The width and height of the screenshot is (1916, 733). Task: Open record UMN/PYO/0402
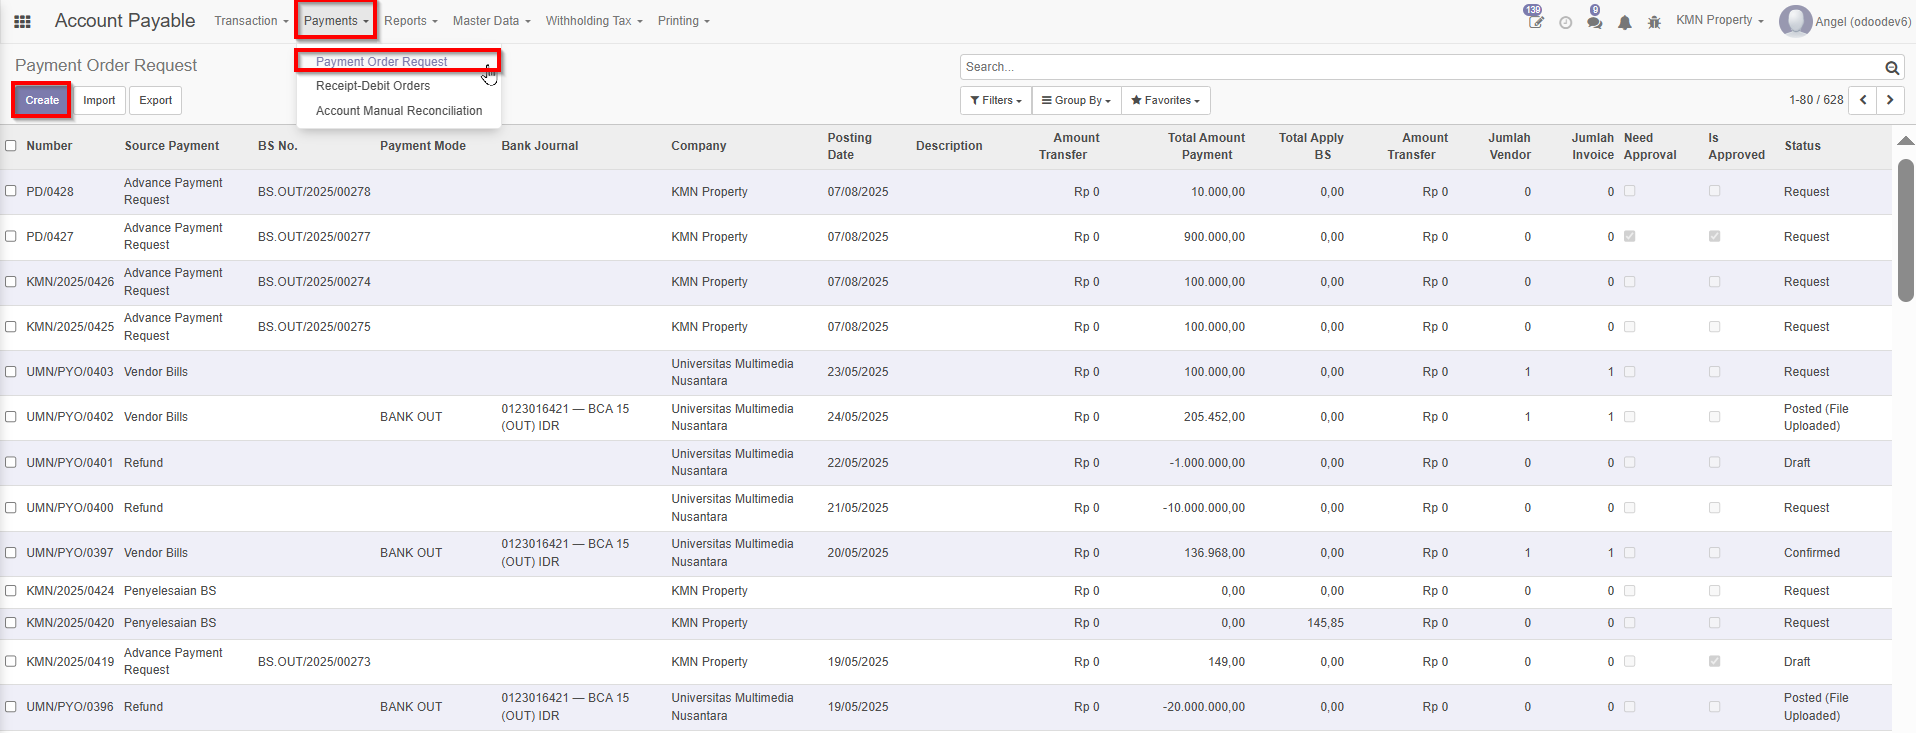[70, 417]
